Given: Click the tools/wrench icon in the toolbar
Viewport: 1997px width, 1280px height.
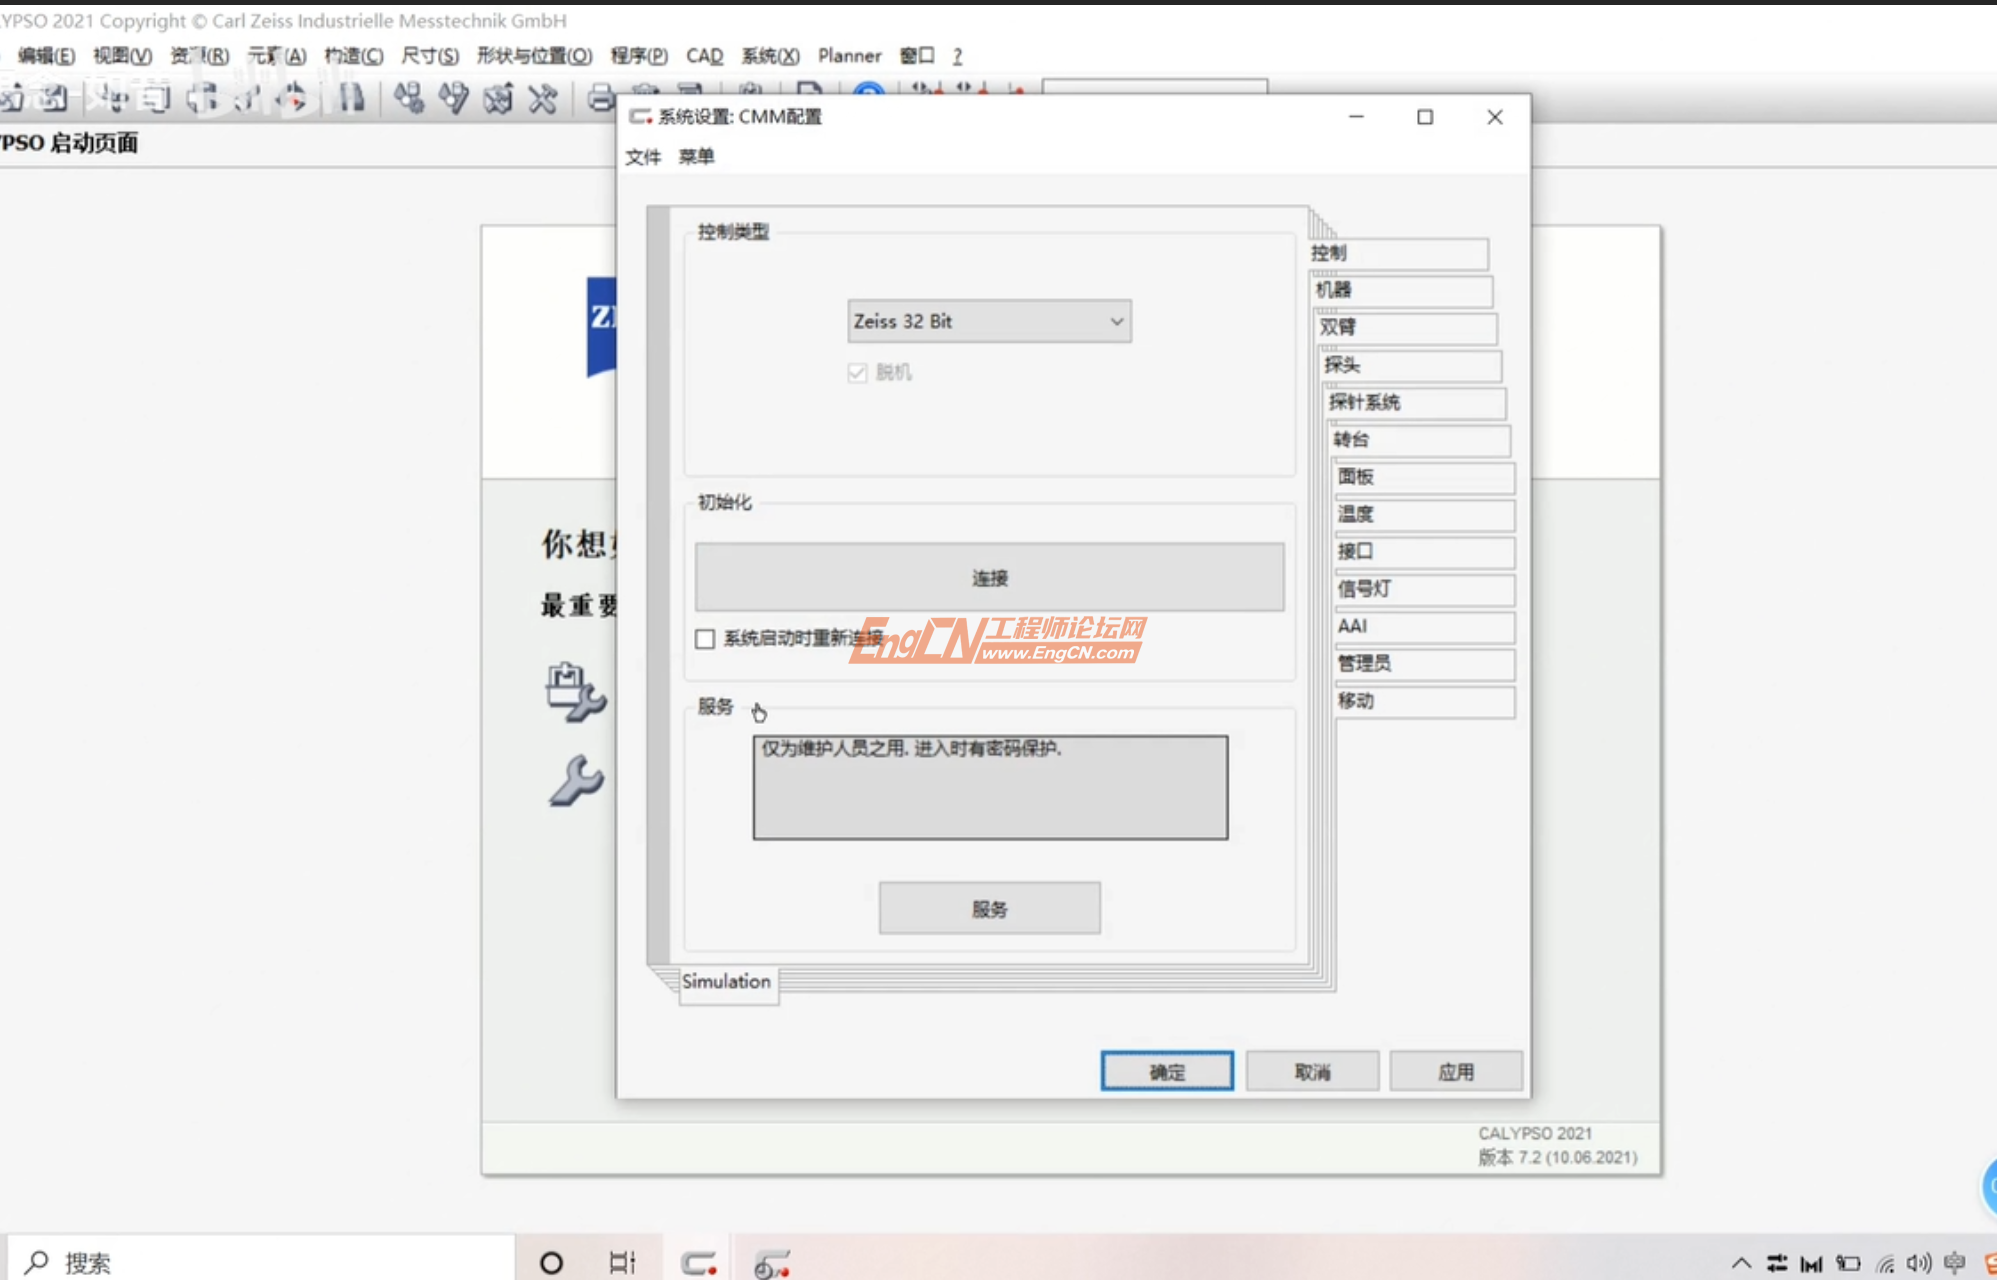Looking at the screenshot, I should click(541, 98).
